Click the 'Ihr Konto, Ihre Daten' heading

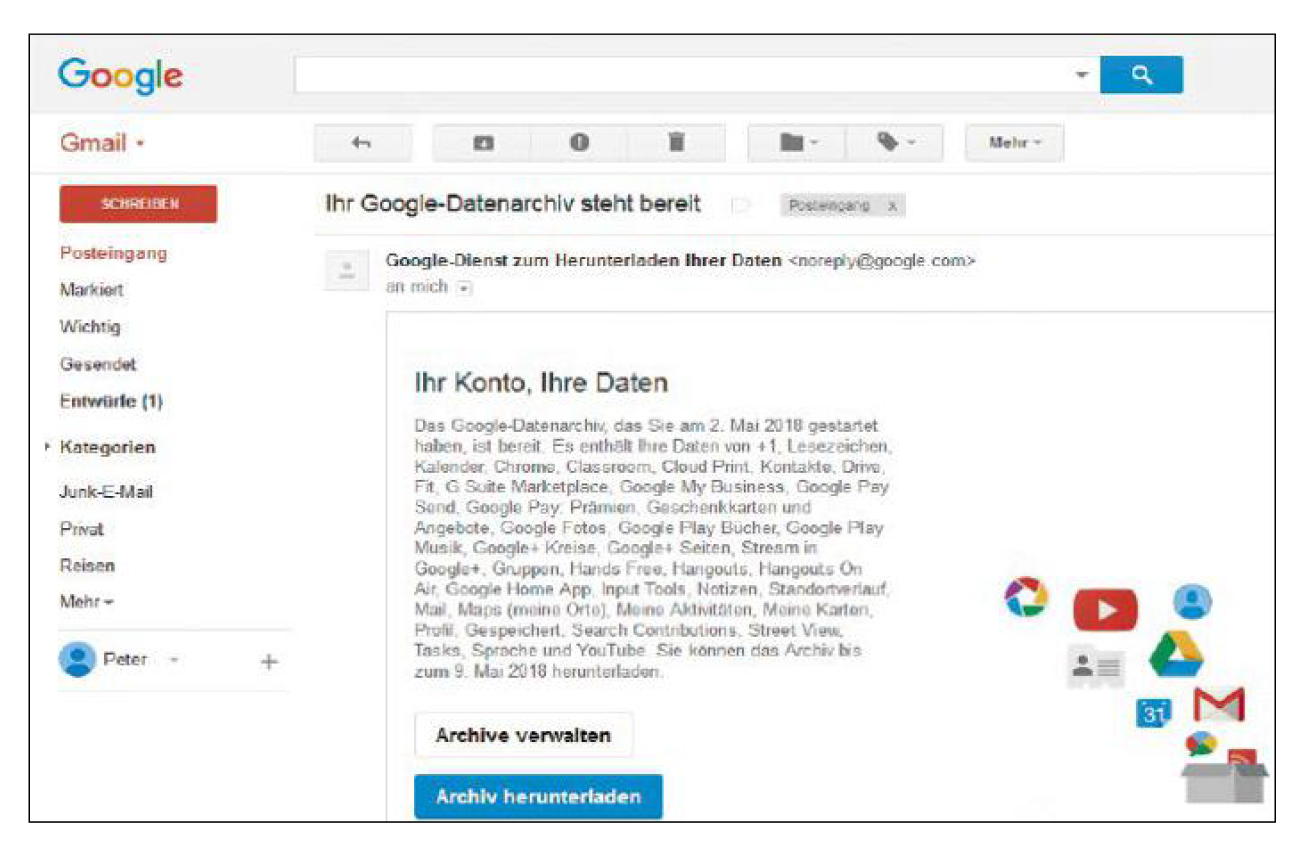coord(541,382)
